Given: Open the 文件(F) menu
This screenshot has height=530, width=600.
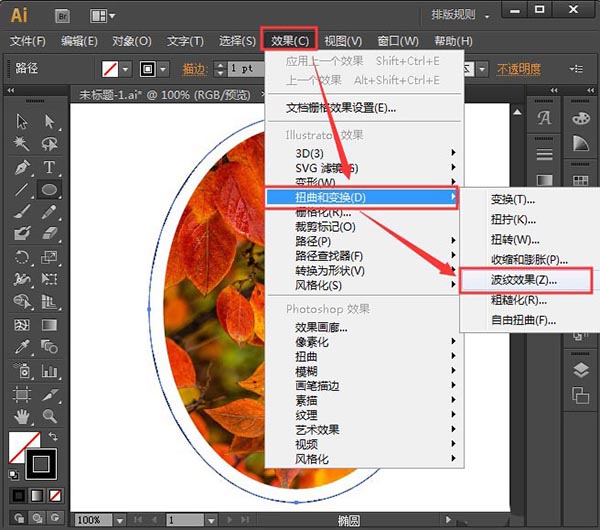Looking at the screenshot, I should 28,41.
